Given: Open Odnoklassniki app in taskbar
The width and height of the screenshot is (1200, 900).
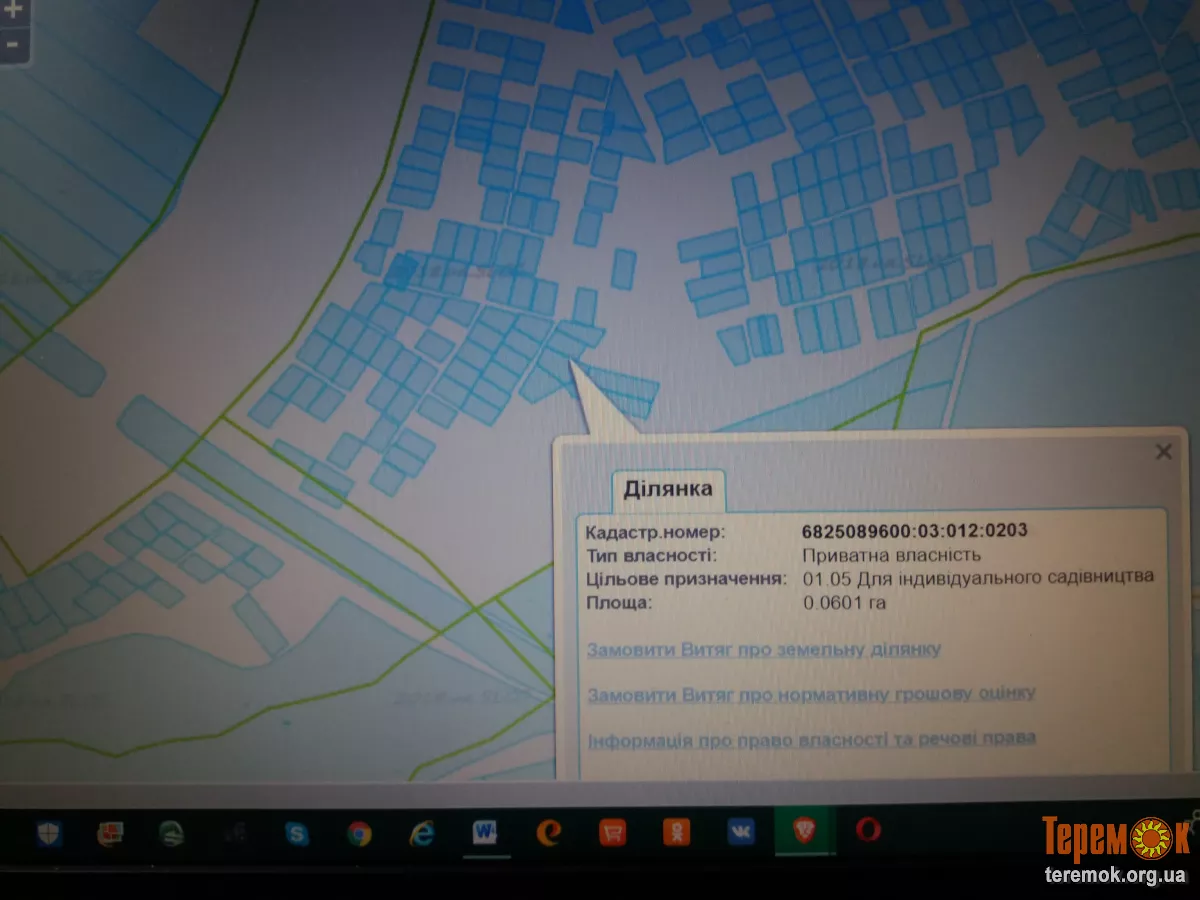Looking at the screenshot, I should pyautogui.click(x=677, y=832).
